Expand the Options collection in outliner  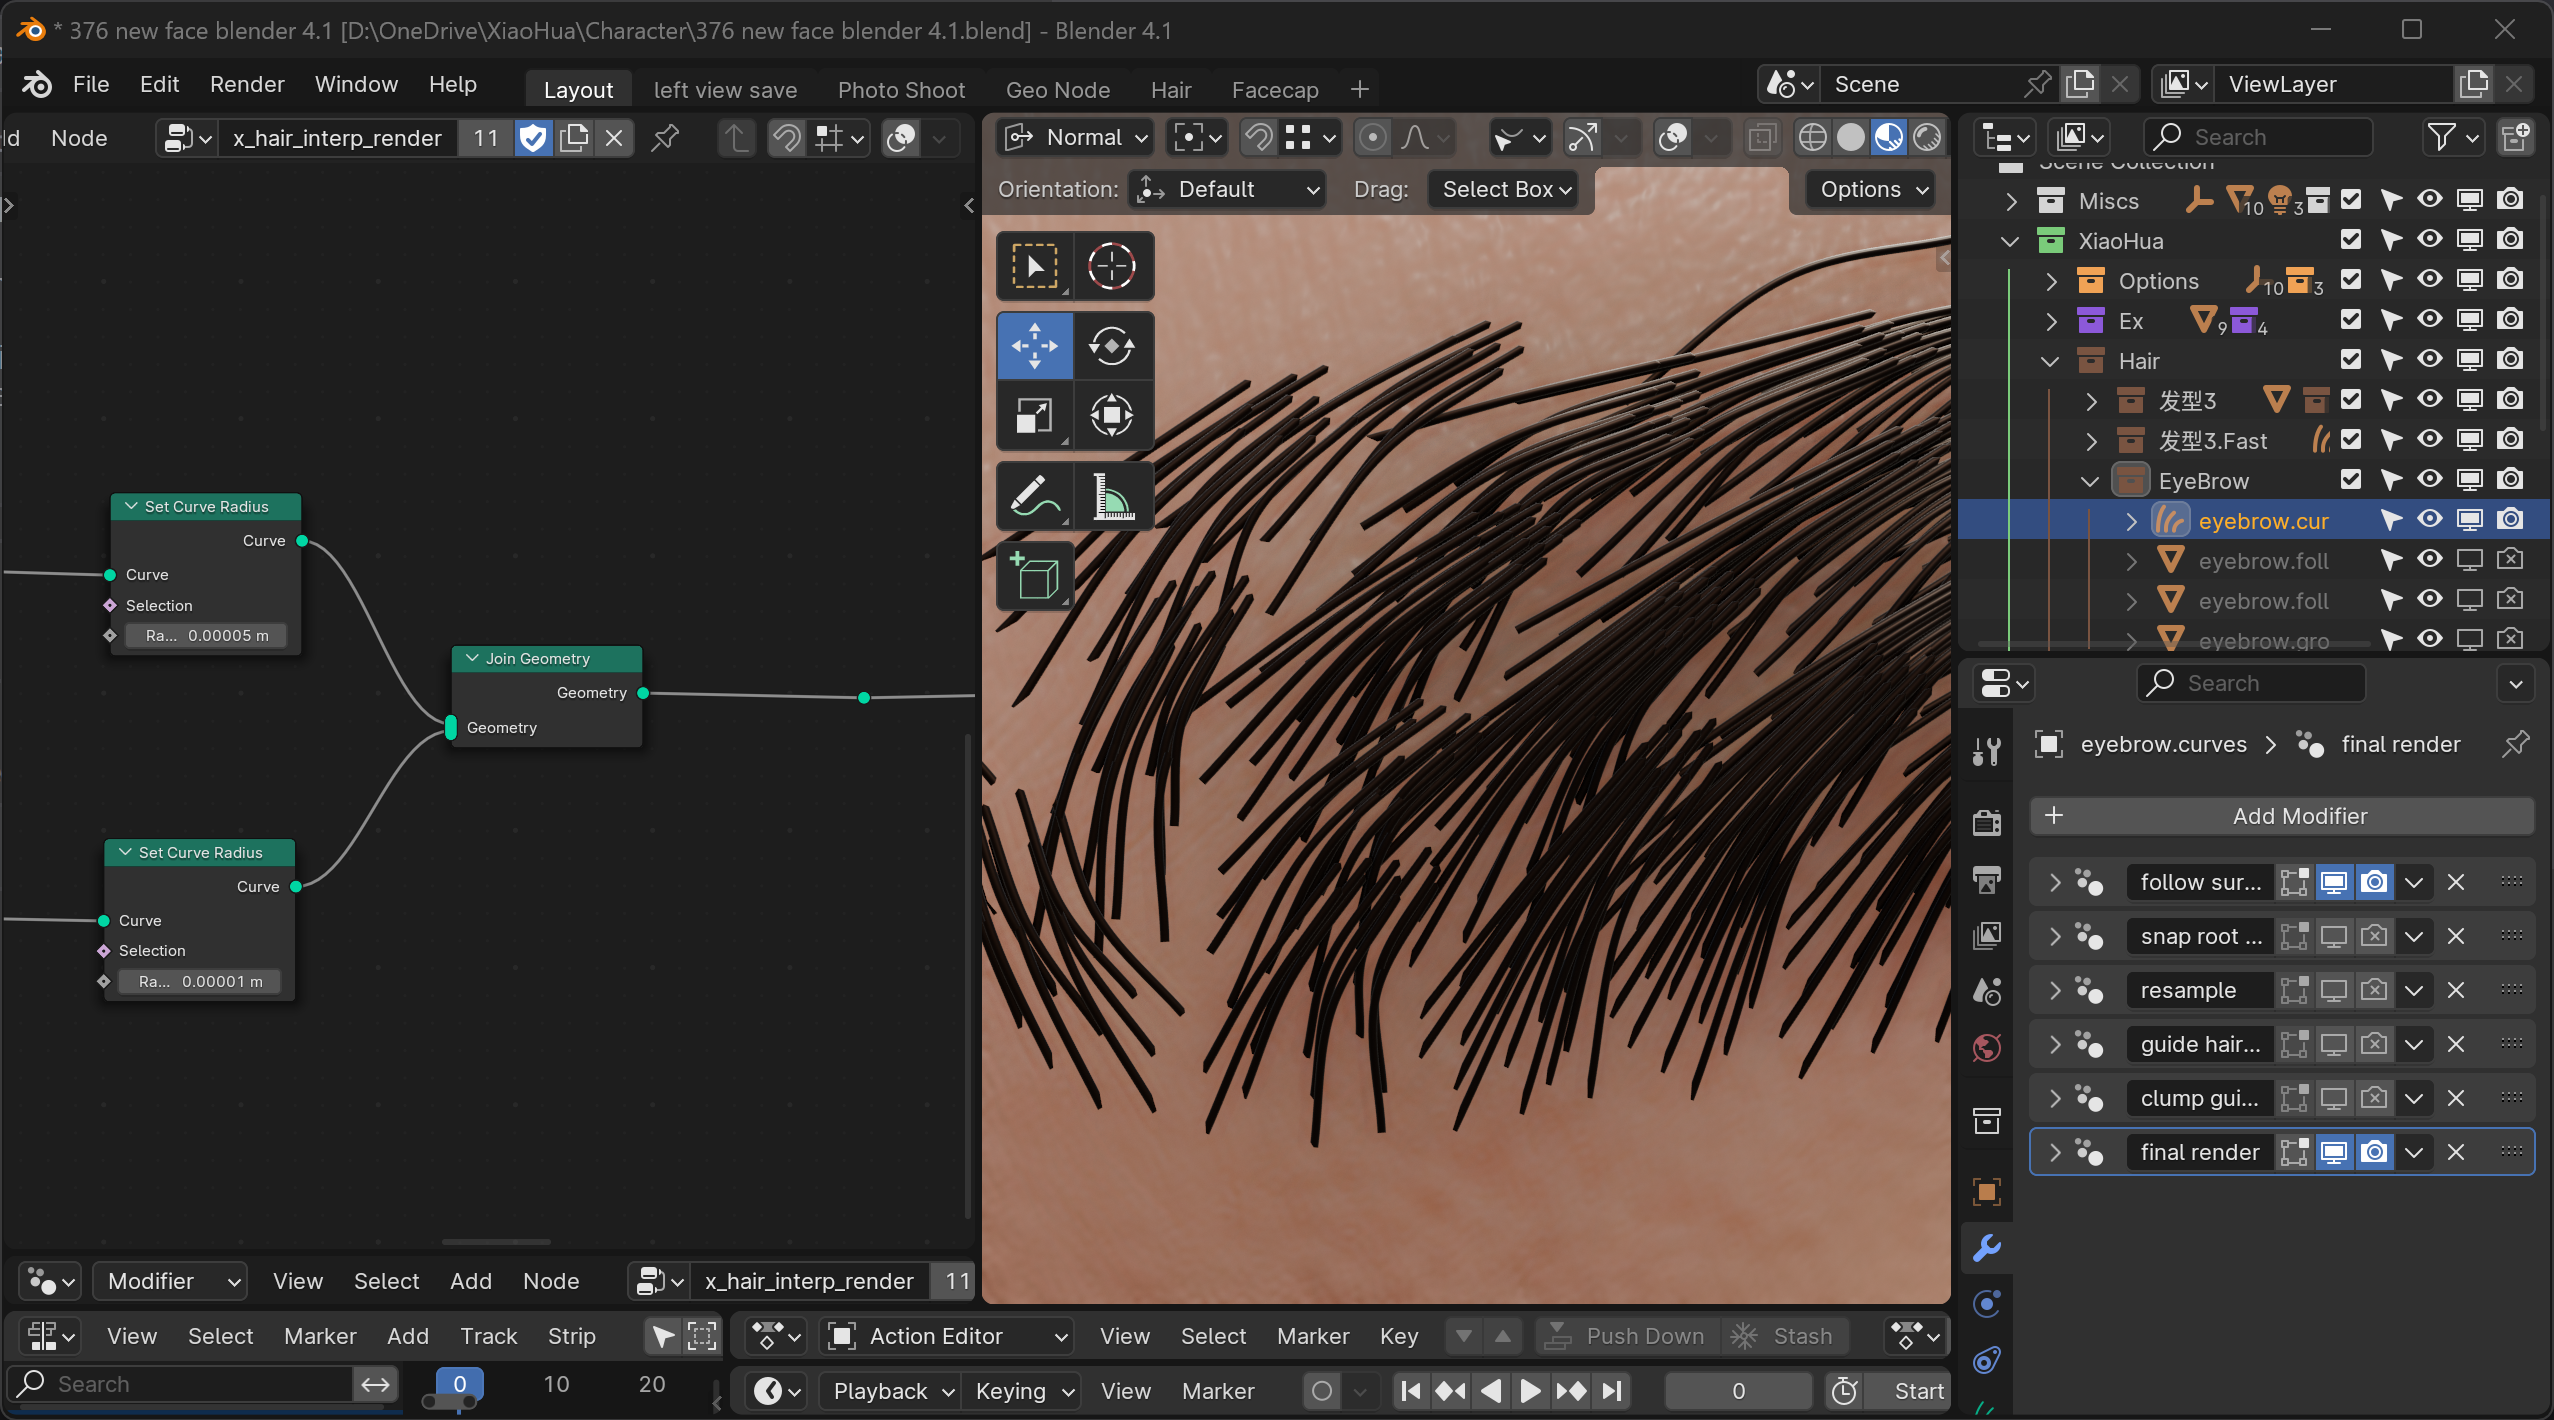tap(2052, 281)
